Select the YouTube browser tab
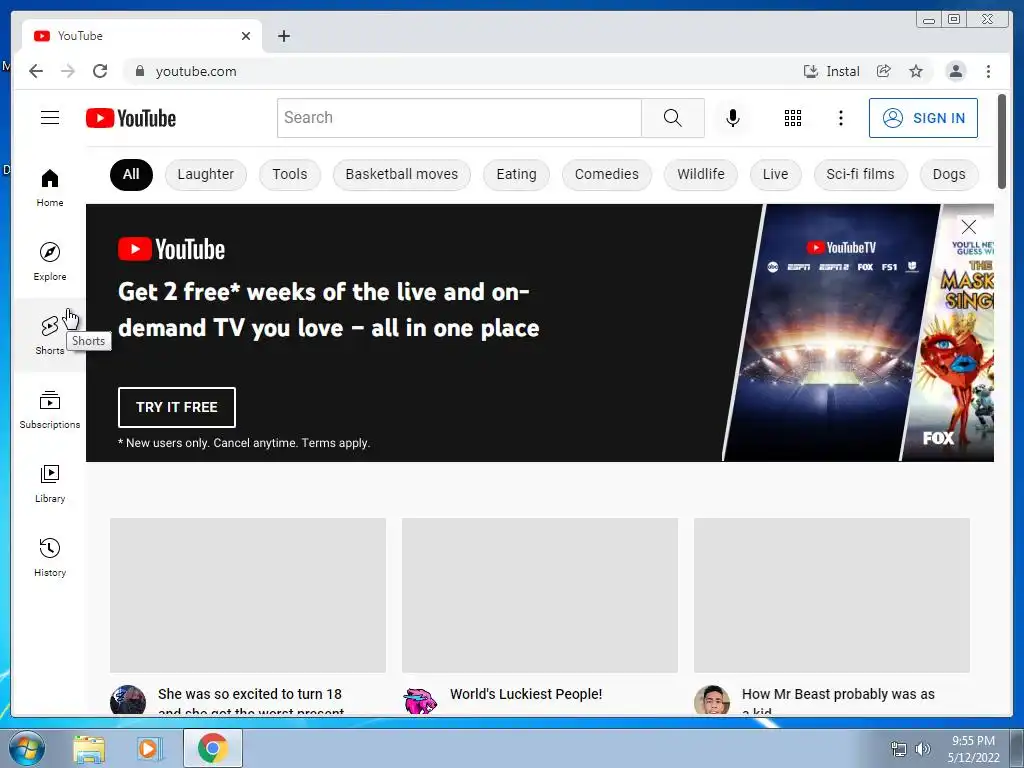This screenshot has width=1024, height=768. pyautogui.click(x=142, y=36)
